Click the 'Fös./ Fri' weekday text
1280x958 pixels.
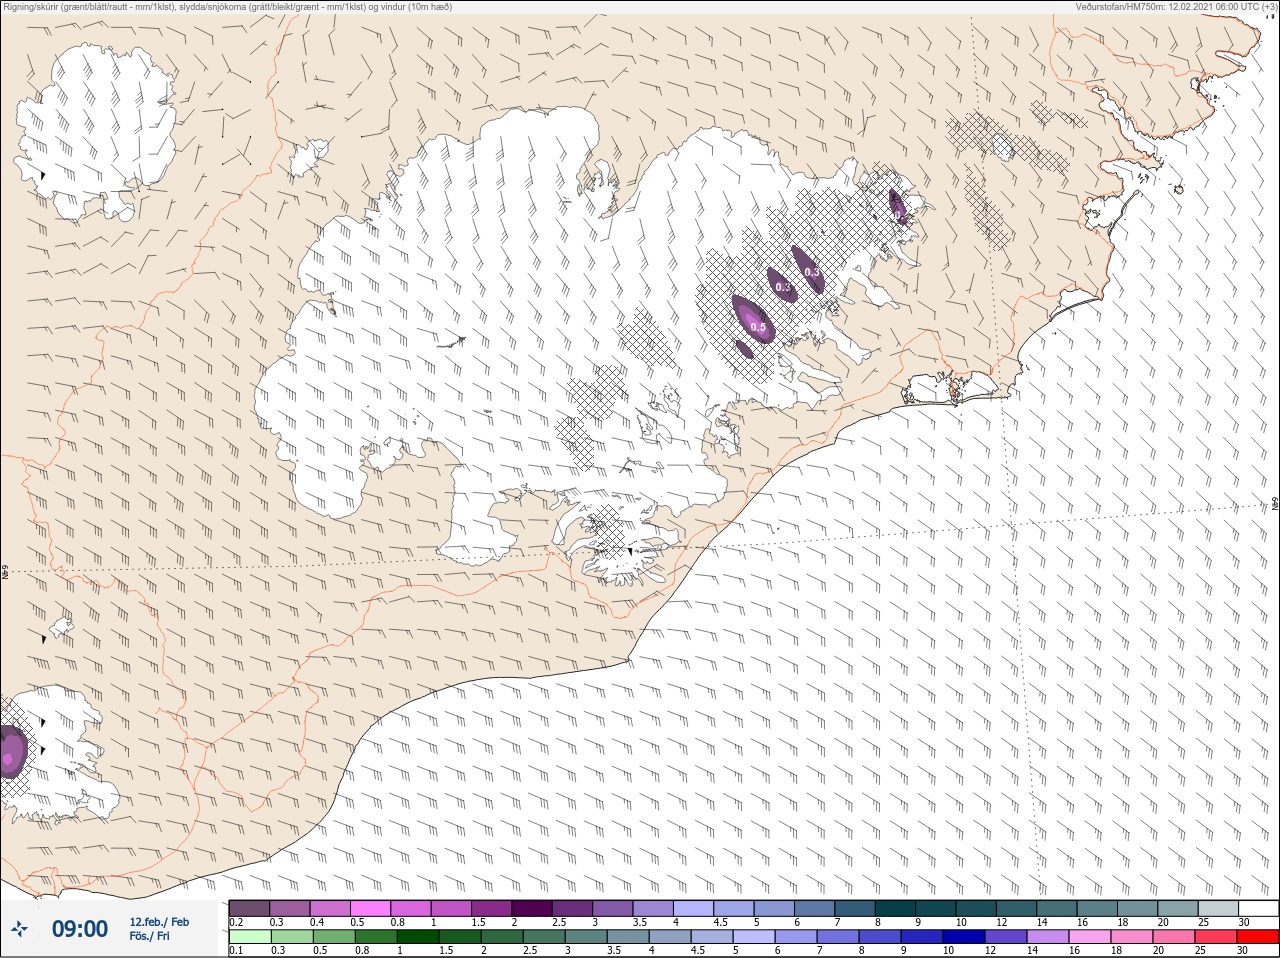(149, 936)
